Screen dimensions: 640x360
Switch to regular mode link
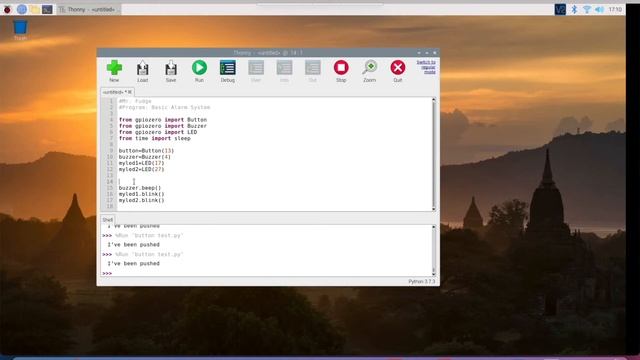tap(426, 67)
